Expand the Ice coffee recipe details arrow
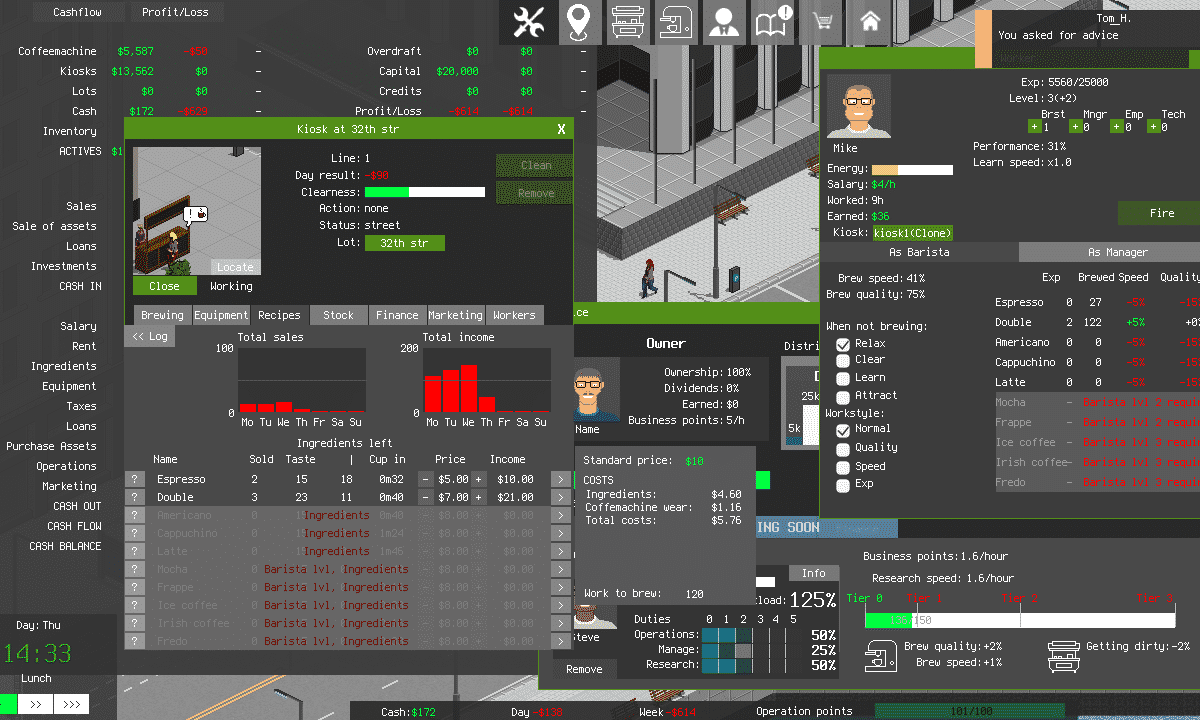The height and width of the screenshot is (720, 1200). point(561,606)
